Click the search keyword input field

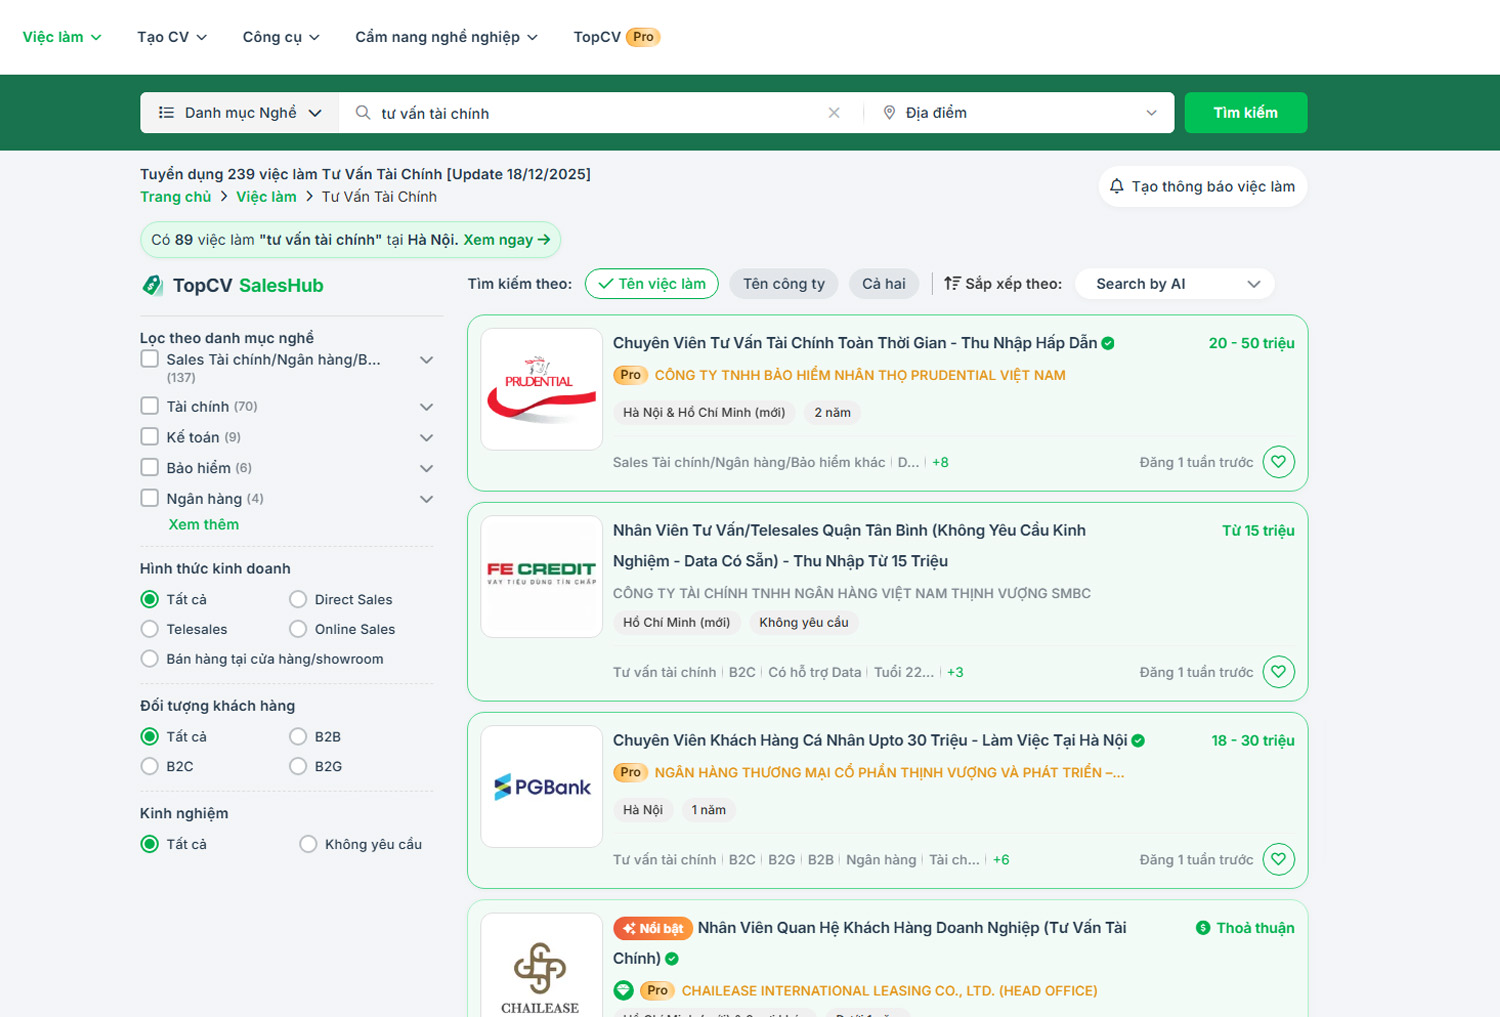click(x=600, y=113)
